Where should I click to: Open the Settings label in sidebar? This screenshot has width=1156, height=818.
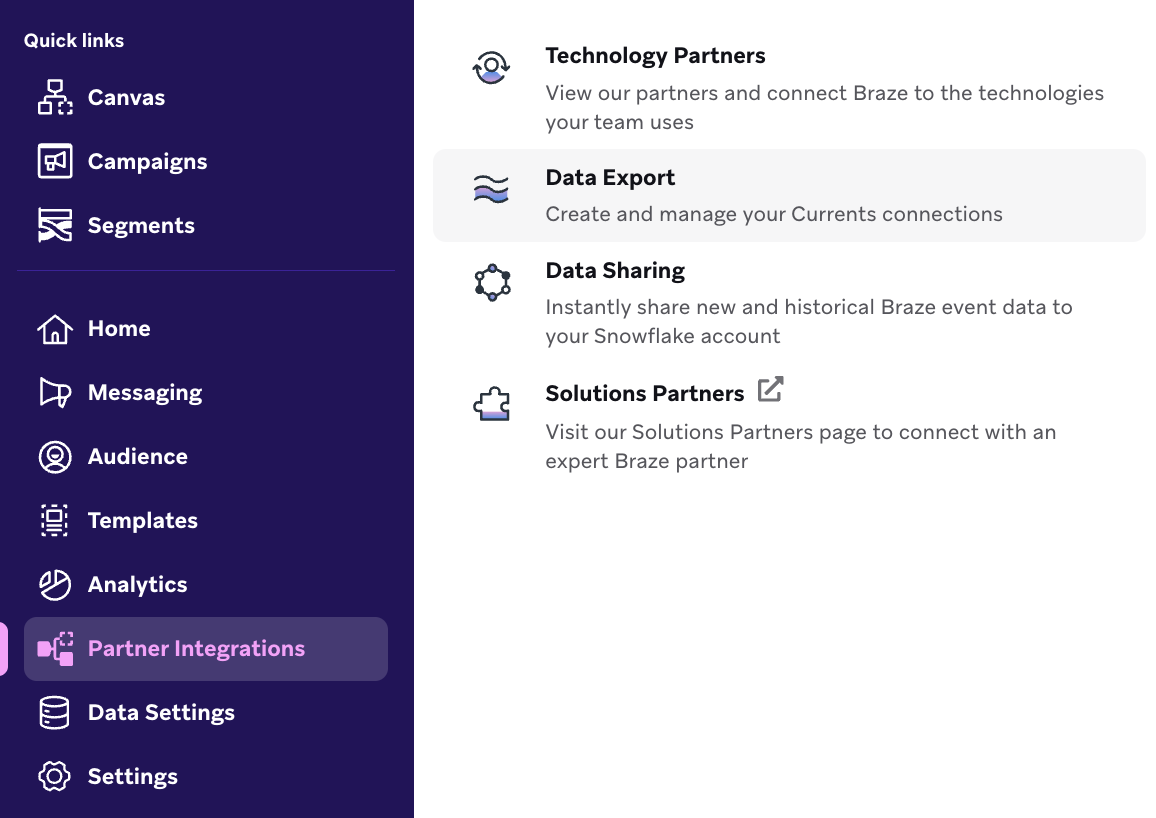(x=133, y=777)
